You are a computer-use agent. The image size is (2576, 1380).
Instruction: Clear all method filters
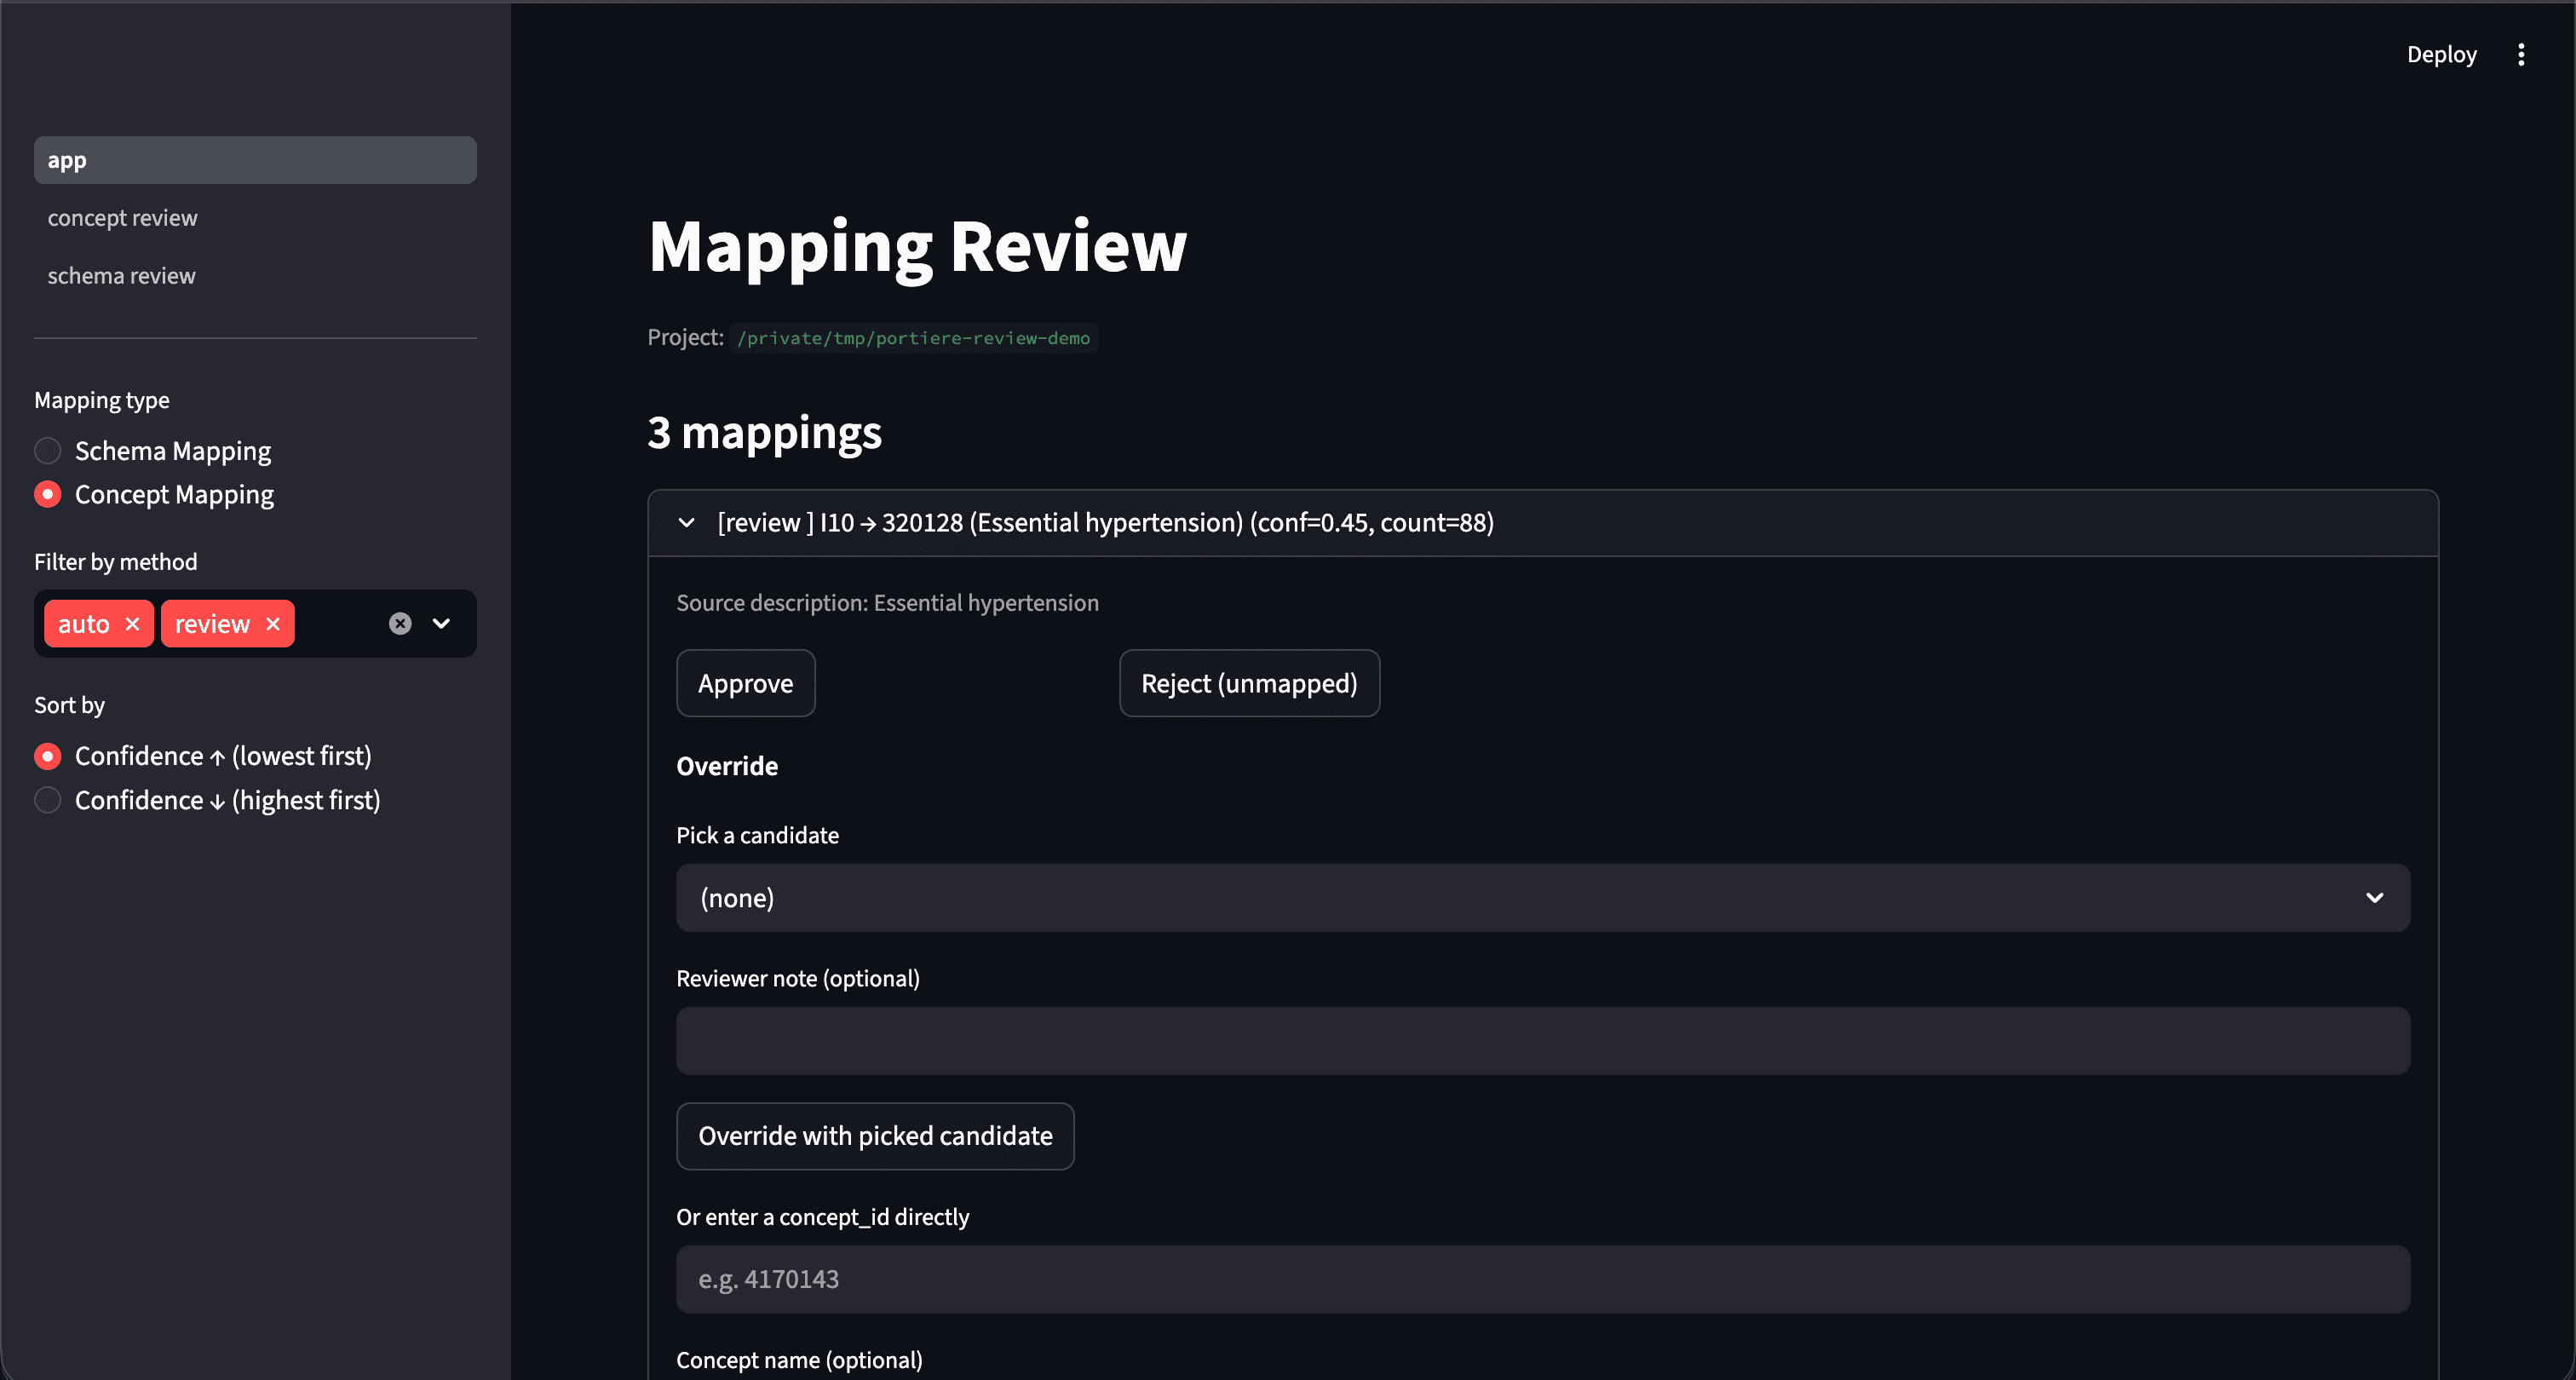coord(400,624)
